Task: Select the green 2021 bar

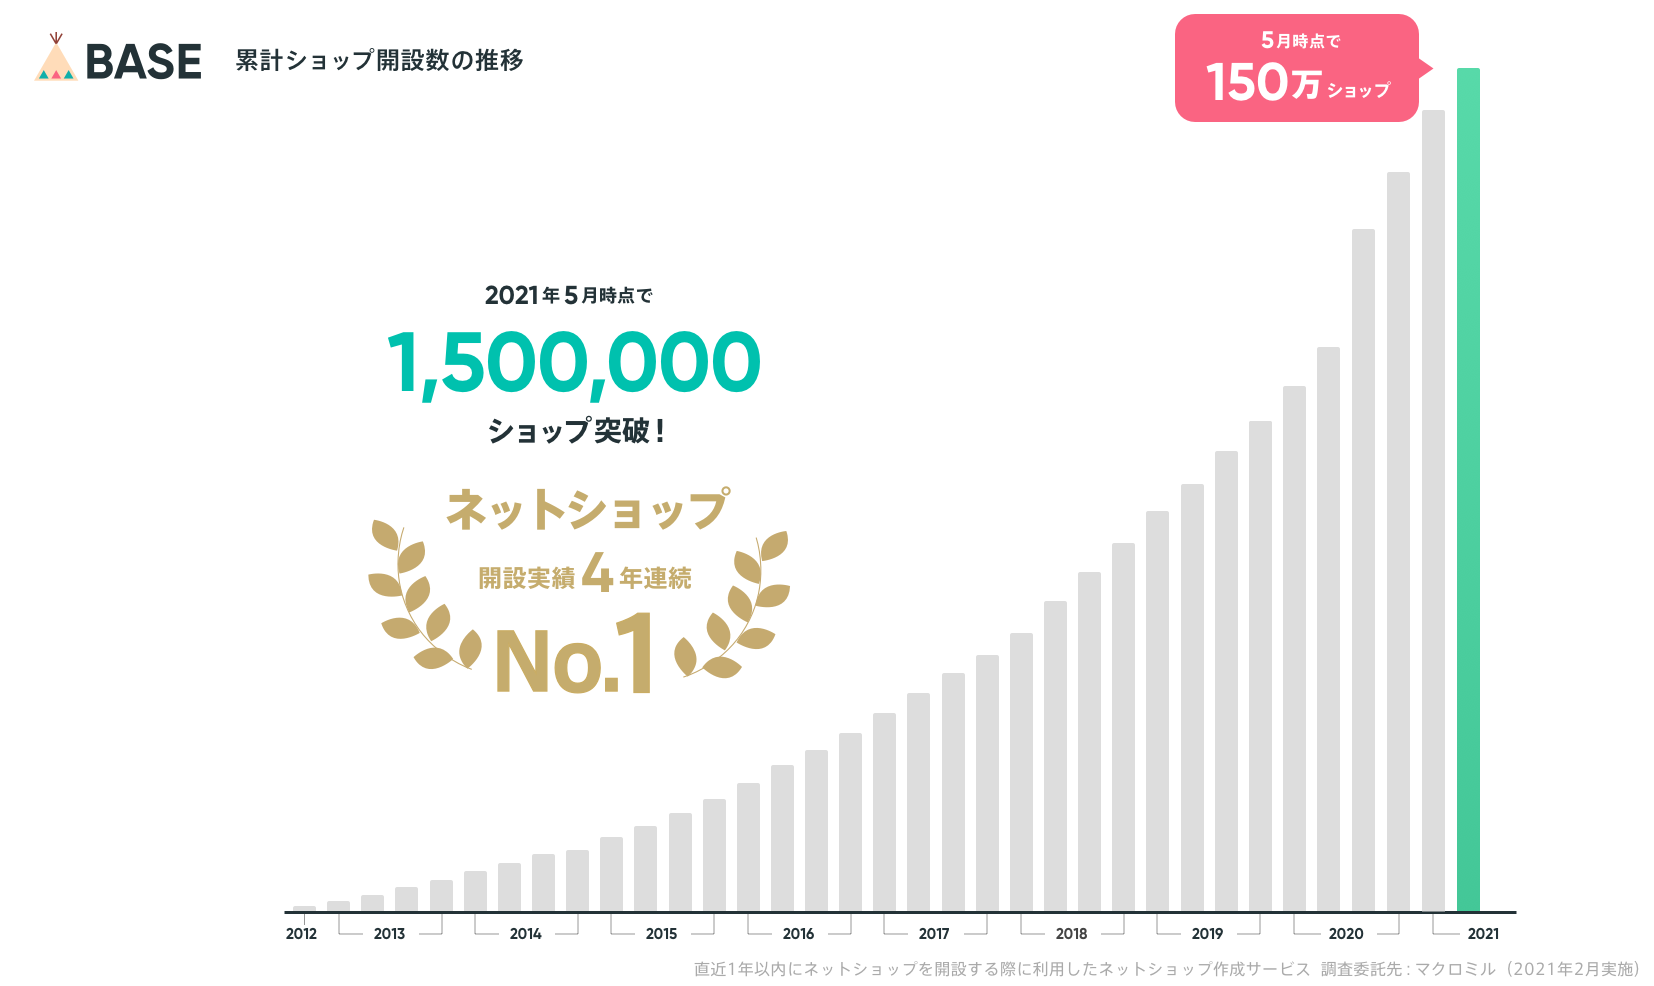Action: 1468,490
